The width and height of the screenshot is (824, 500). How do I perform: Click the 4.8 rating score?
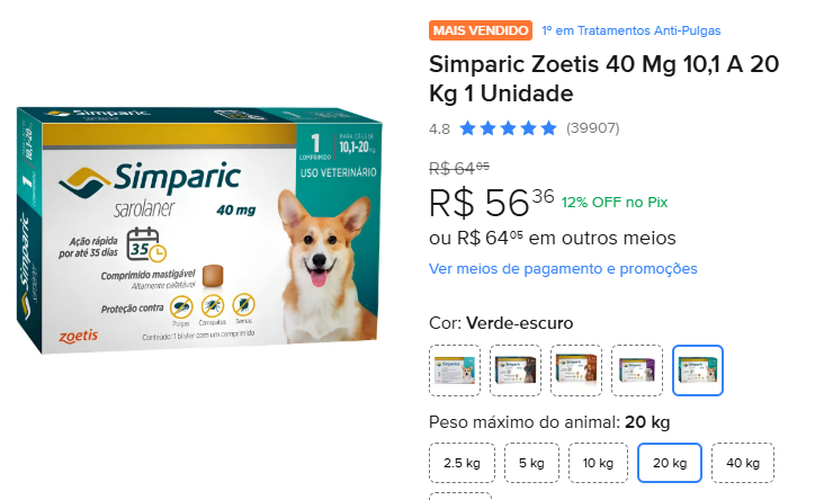point(439,128)
